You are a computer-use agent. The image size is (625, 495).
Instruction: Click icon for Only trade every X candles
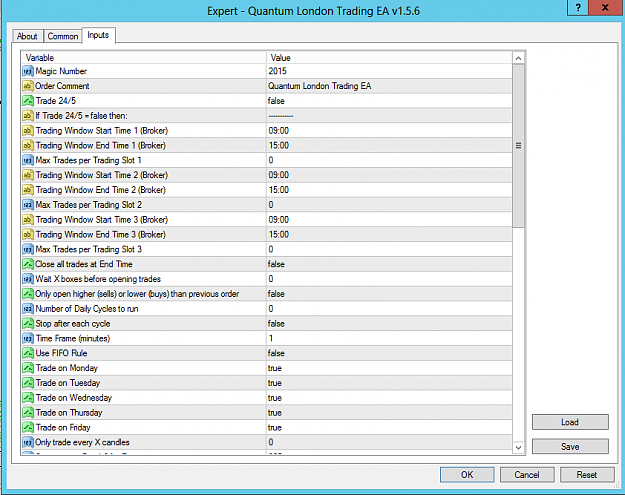(28, 442)
